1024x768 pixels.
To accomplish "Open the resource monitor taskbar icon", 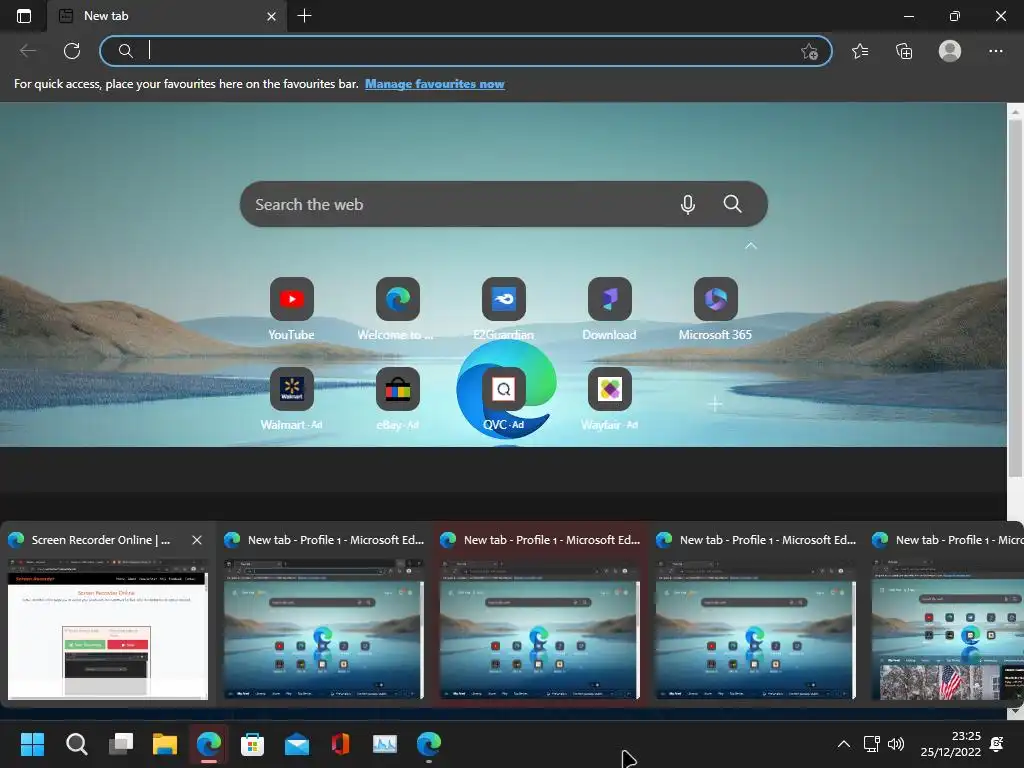I will click(385, 744).
